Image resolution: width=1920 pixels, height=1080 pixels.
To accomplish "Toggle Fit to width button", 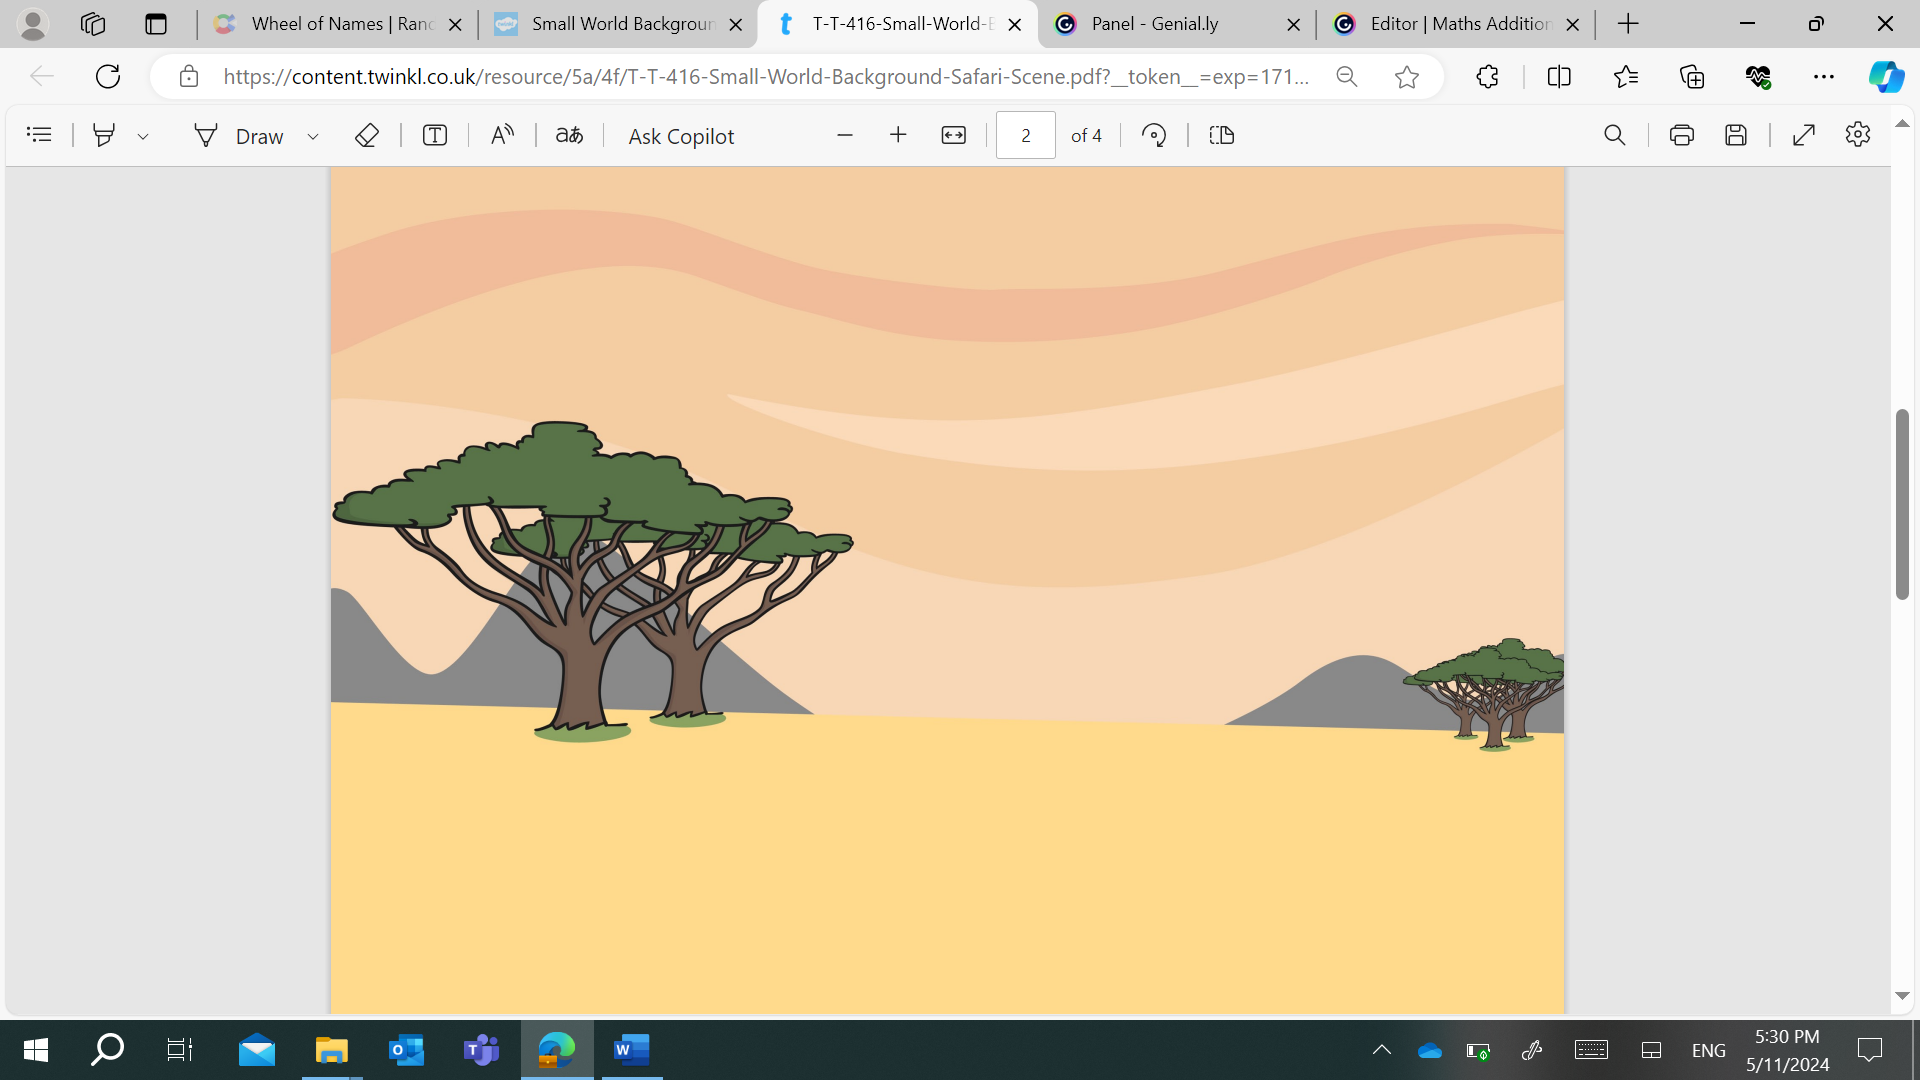I will pyautogui.click(x=953, y=135).
